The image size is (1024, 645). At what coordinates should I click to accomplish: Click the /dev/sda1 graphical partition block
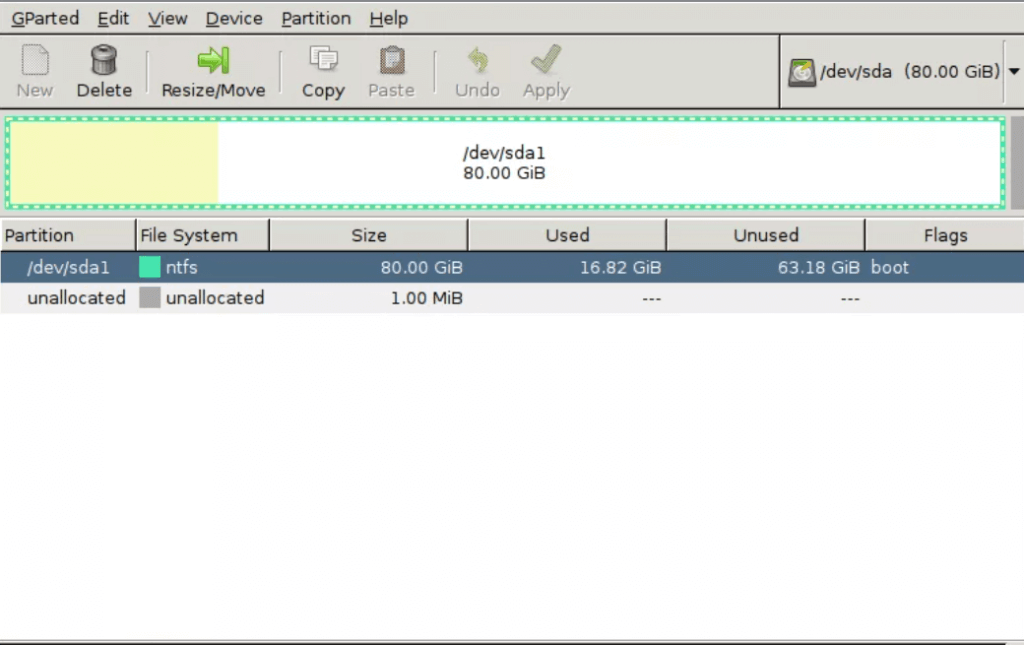(505, 163)
